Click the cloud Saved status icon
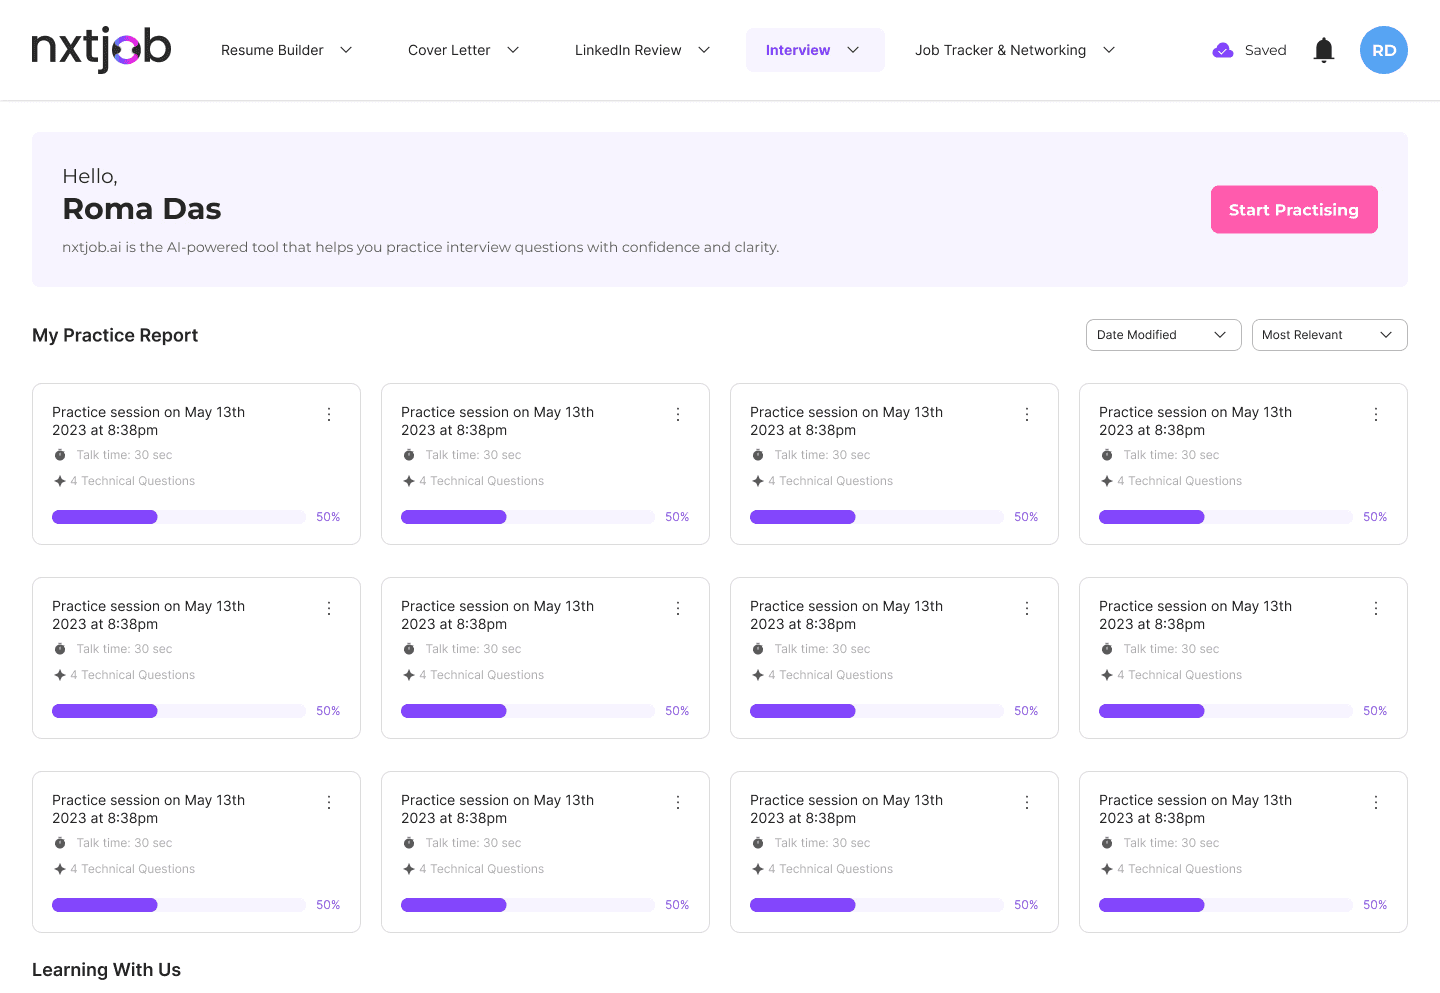 tap(1222, 50)
